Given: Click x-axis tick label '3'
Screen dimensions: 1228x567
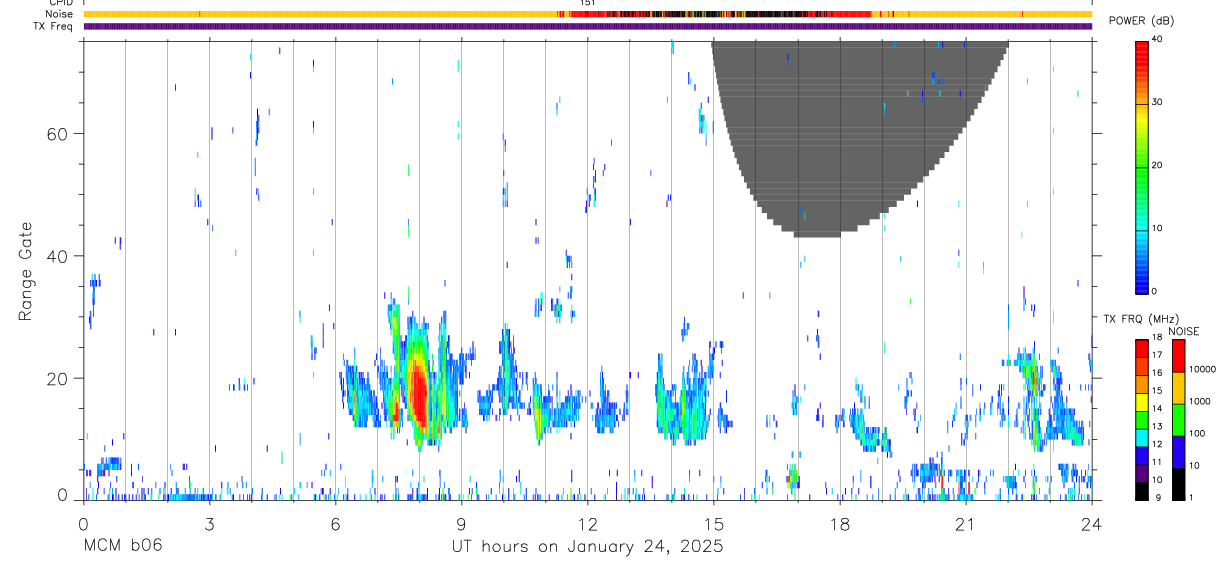Looking at the screenshot, I should (210, 524).
